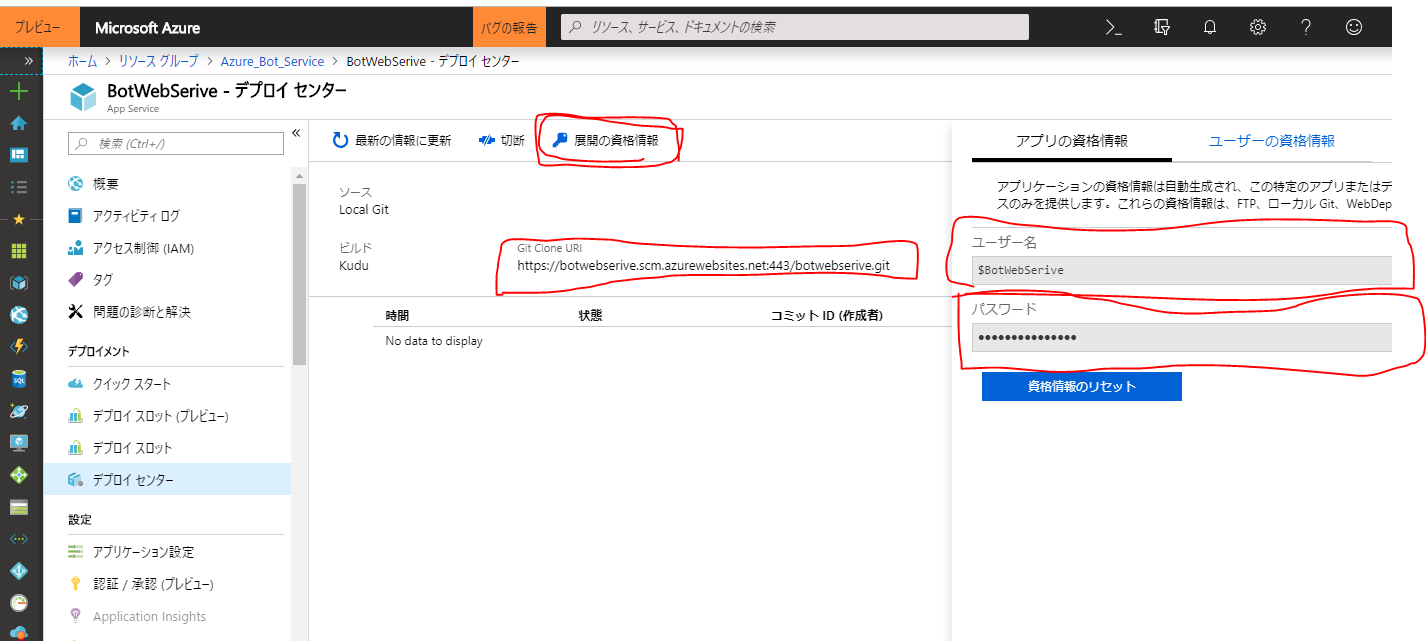Send feedback via the smiley icon
The image size is (1426, 641).
pyautogui.click(x=1353, y=27)
